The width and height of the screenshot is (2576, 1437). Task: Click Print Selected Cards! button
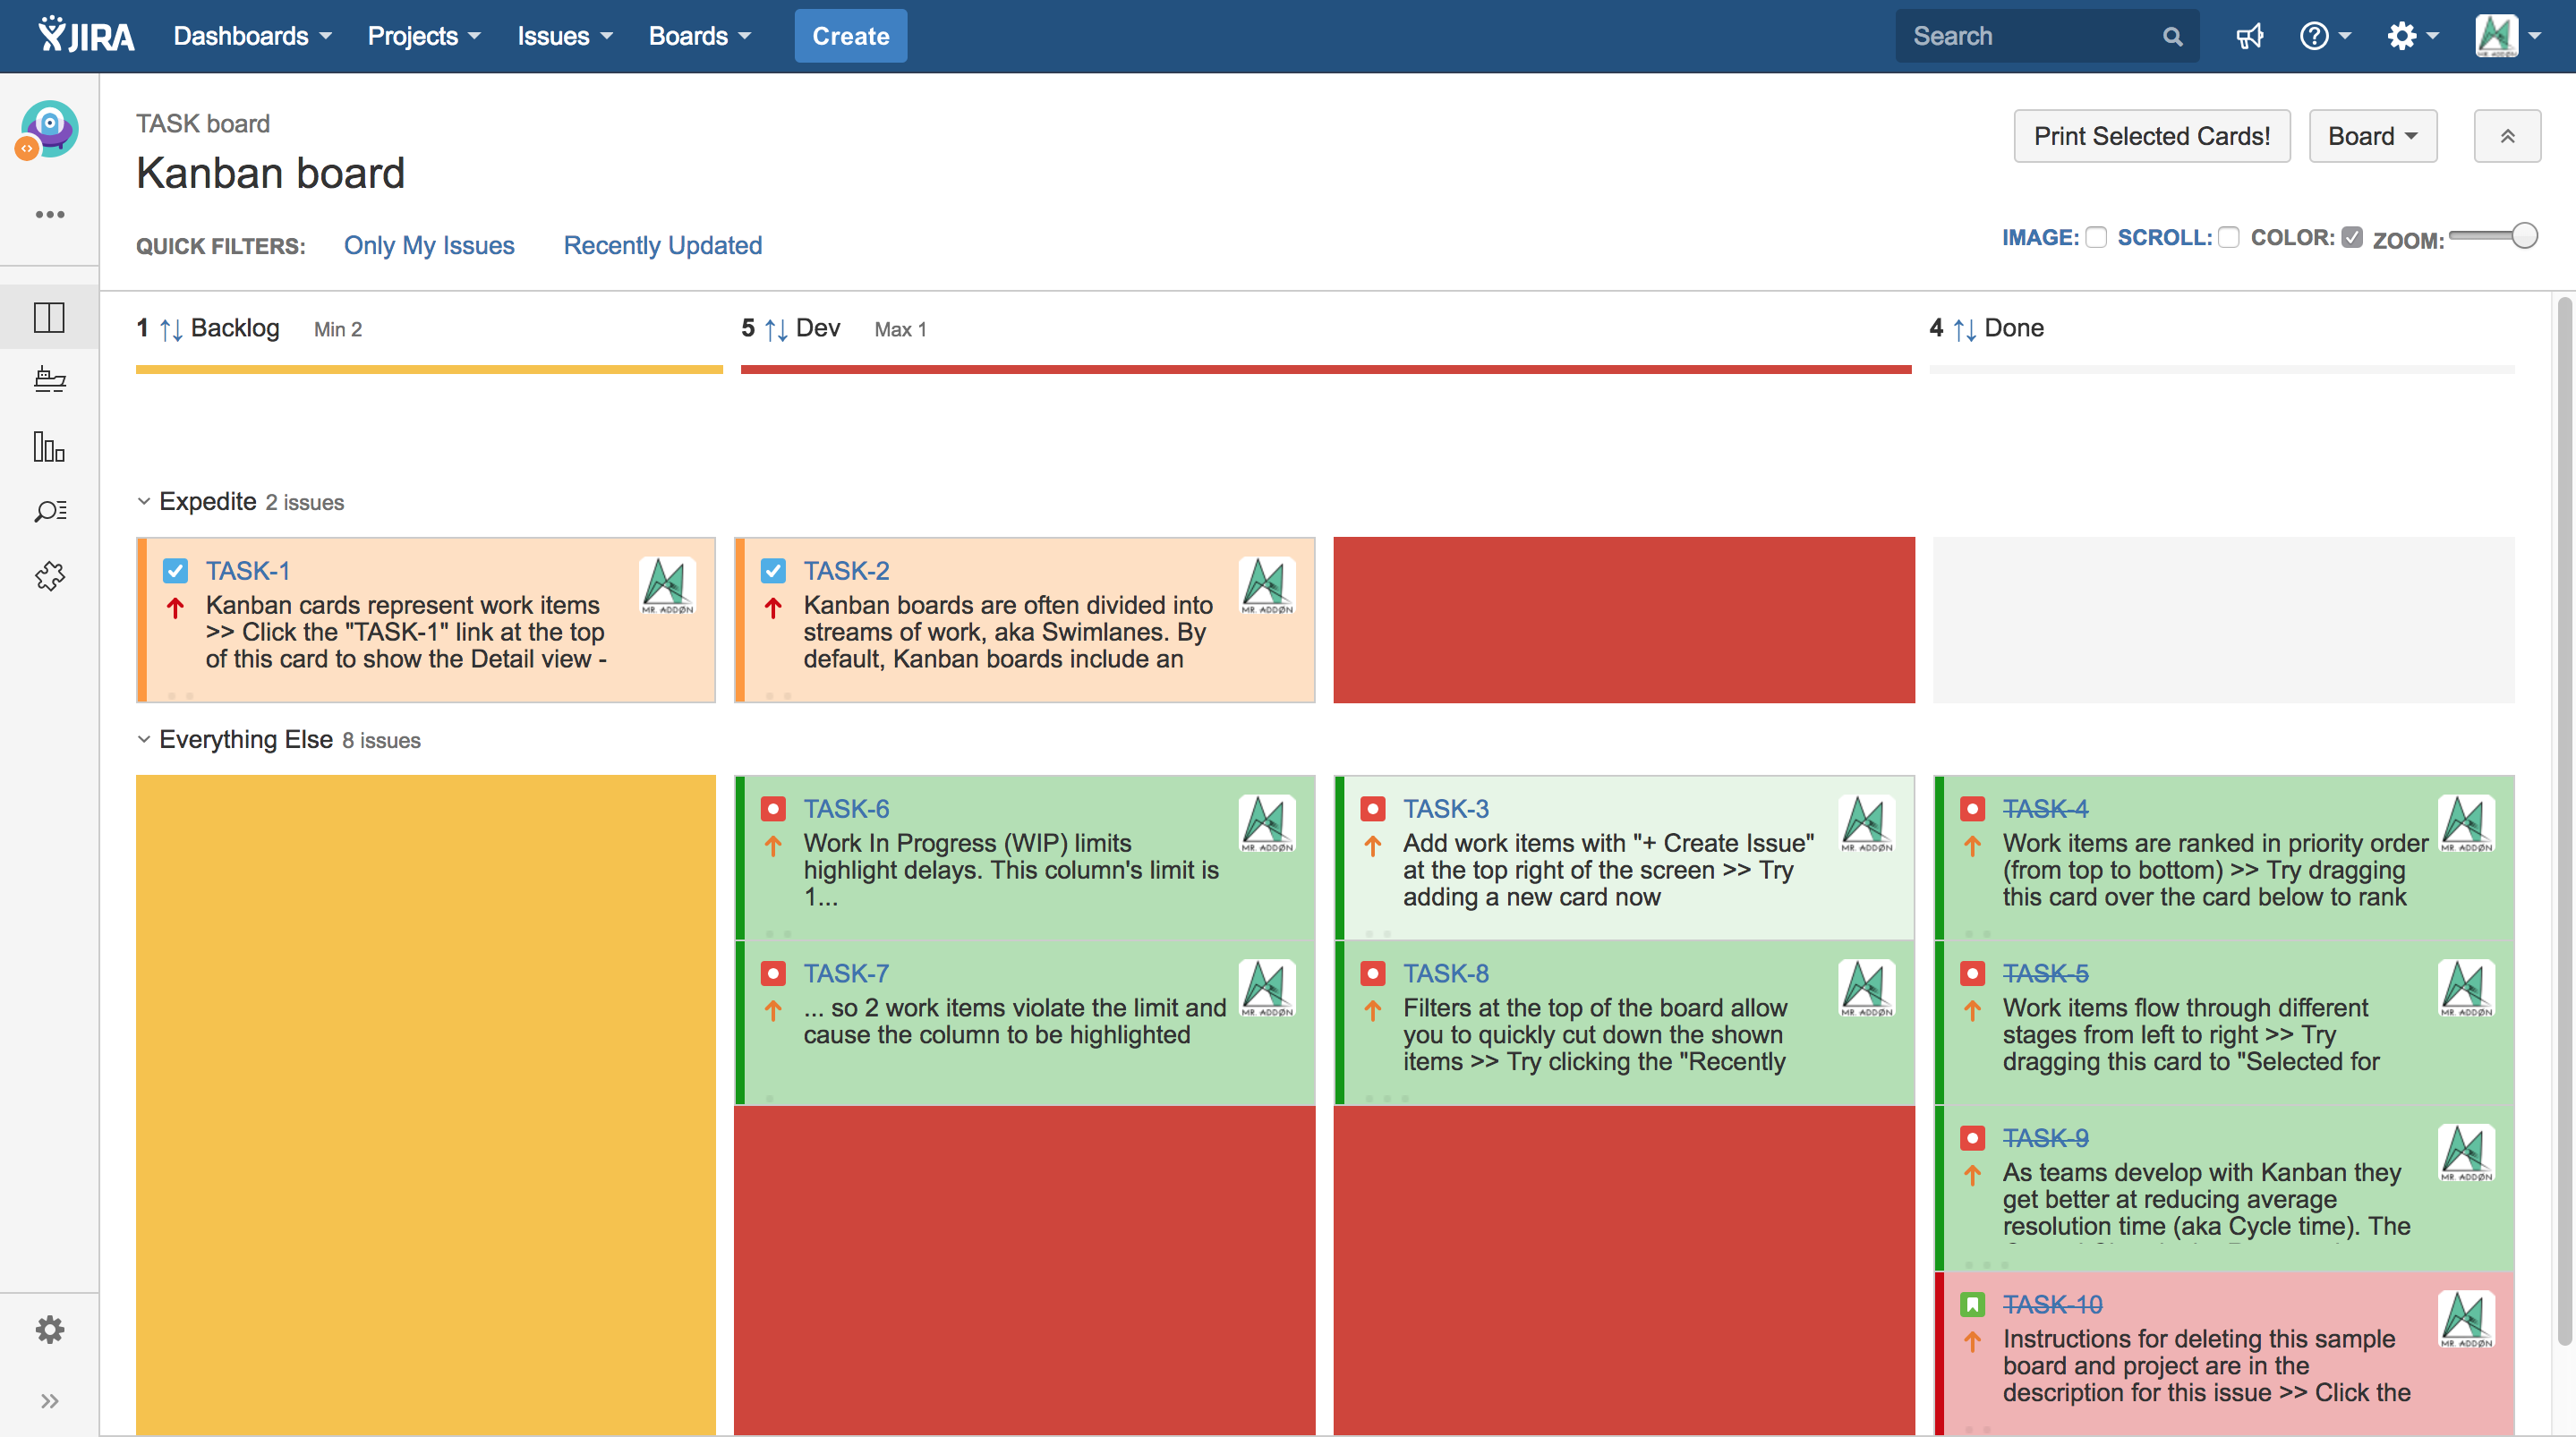click(x=2151, y=136)
